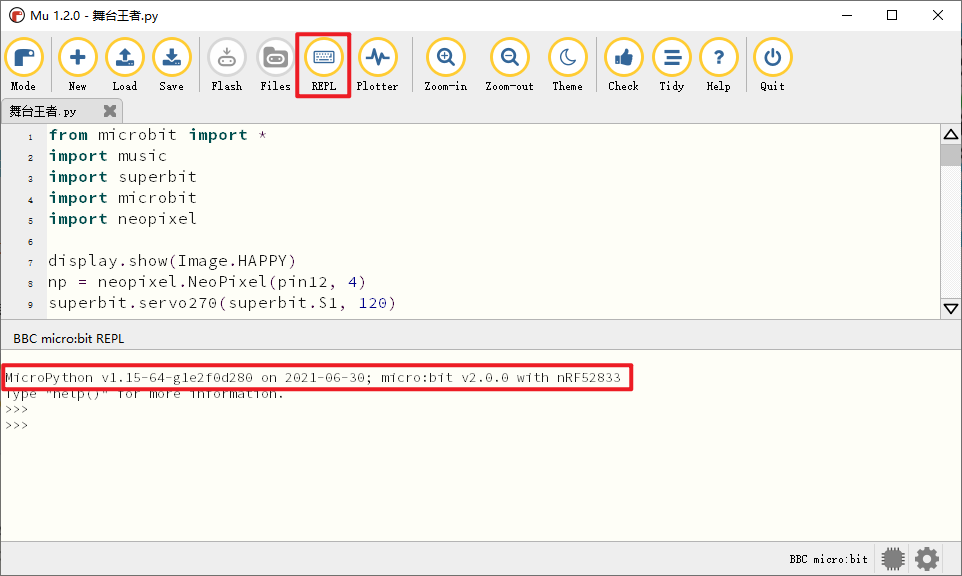Click the editor vertical scrollbar thumb
This screenshot has height=576, width=962.
pyautogui.click(x=951, y=155)
